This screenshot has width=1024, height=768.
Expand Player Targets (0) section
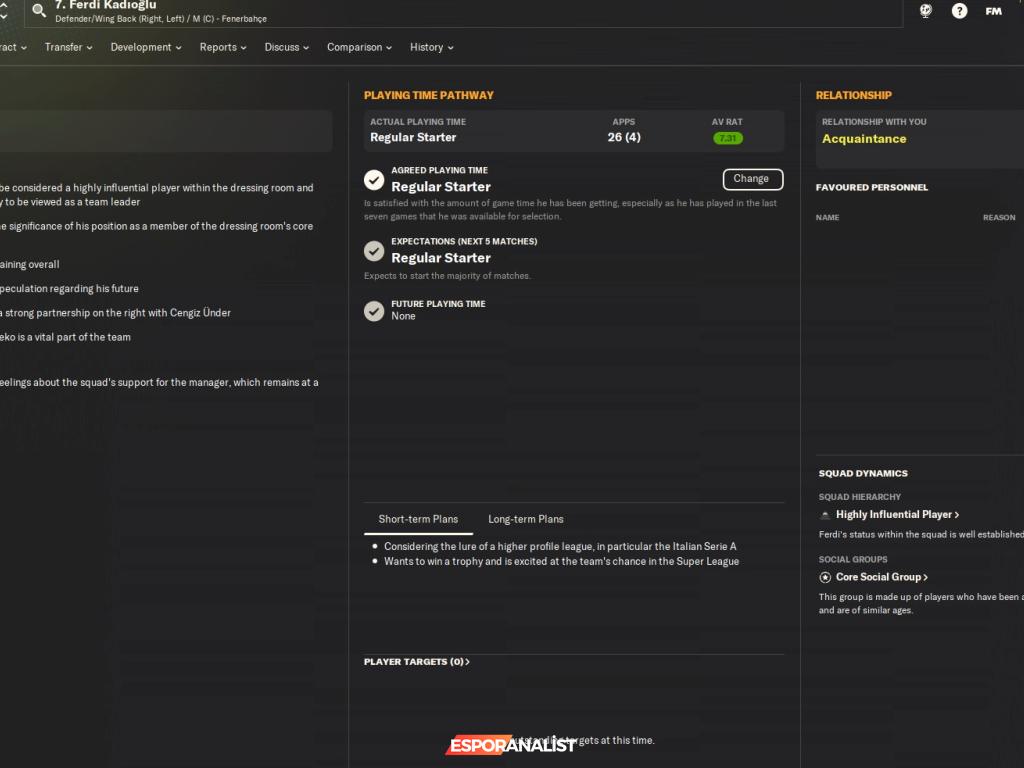pyautogui.click(x=417, y=662)
